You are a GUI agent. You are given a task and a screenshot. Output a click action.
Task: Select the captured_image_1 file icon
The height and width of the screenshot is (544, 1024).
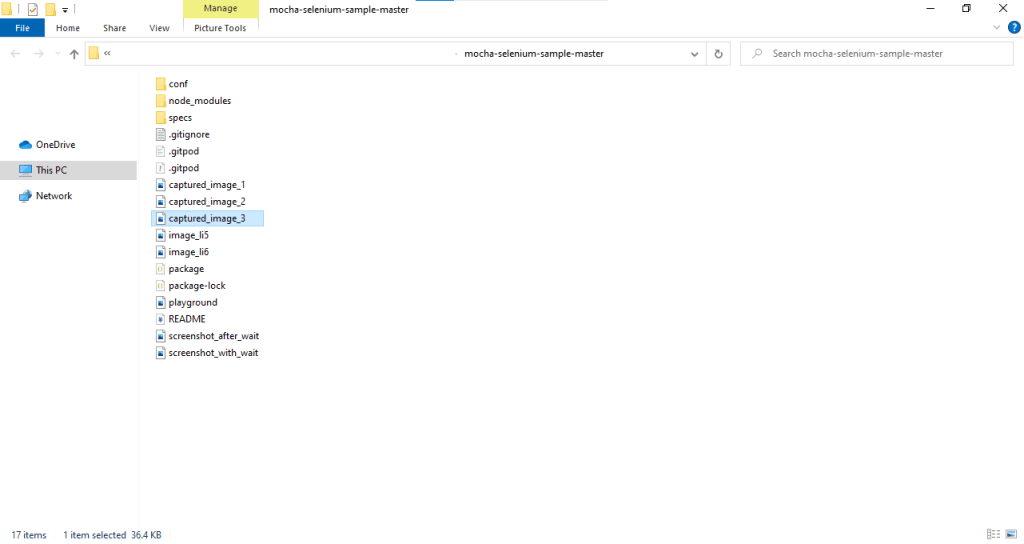pyautogui.click(x=161, y=185)
